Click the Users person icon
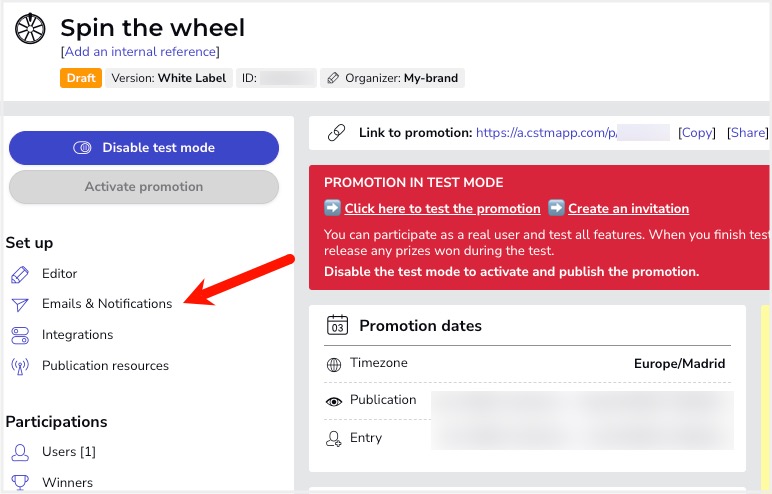 [20, 452]
